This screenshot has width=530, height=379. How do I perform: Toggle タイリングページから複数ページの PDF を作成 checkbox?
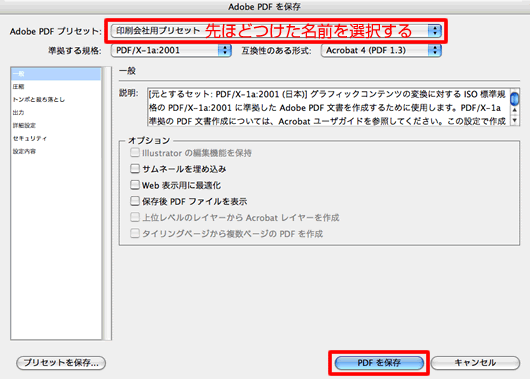[x=135, y=233]
